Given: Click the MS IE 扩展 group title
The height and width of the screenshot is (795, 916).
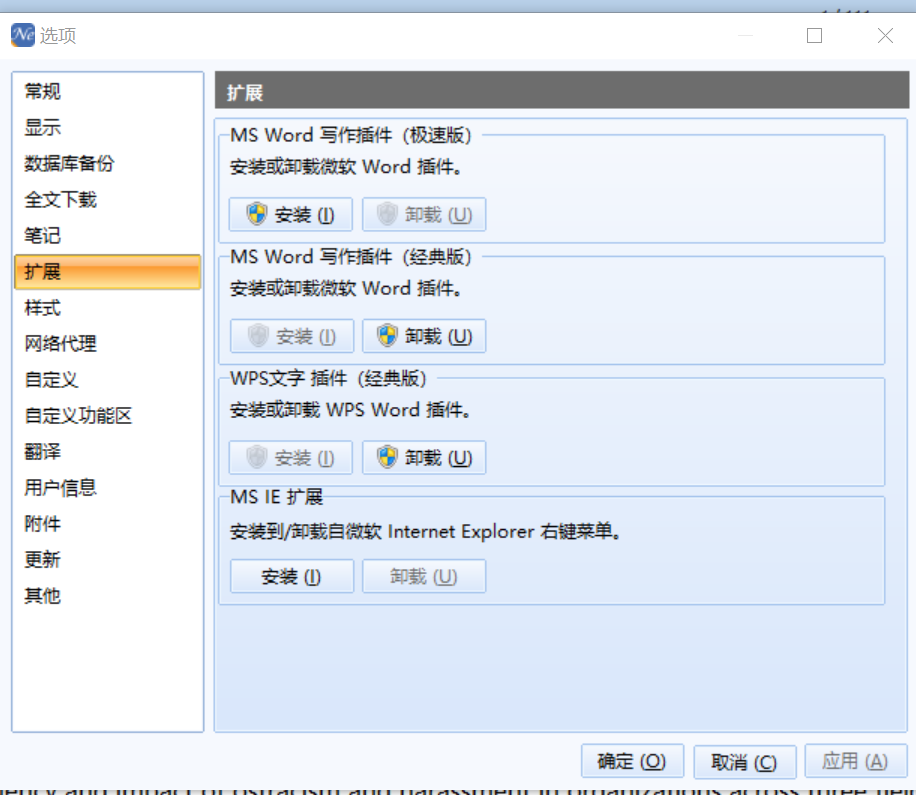Looking at the screenshot, I should click(x=276, y=497).
